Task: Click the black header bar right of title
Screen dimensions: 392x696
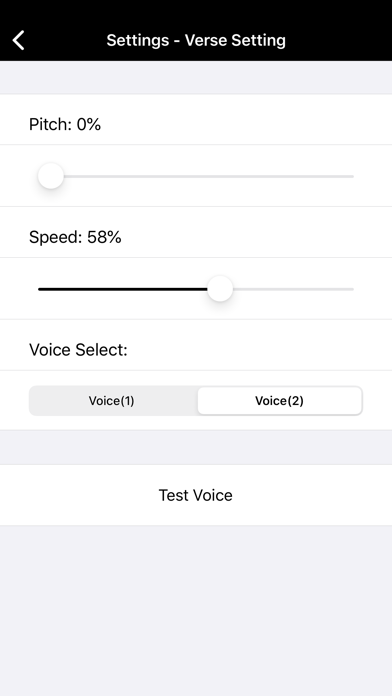Action: (x=339, y=40)
